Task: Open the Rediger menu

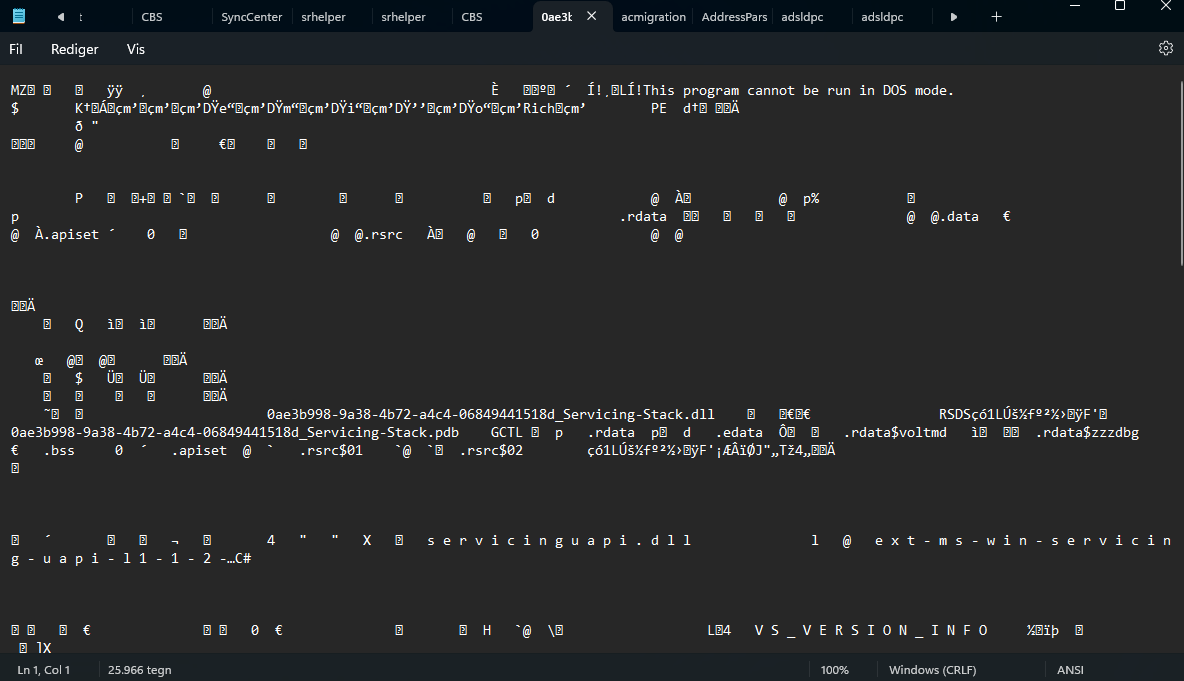Action: coord(75,49)
